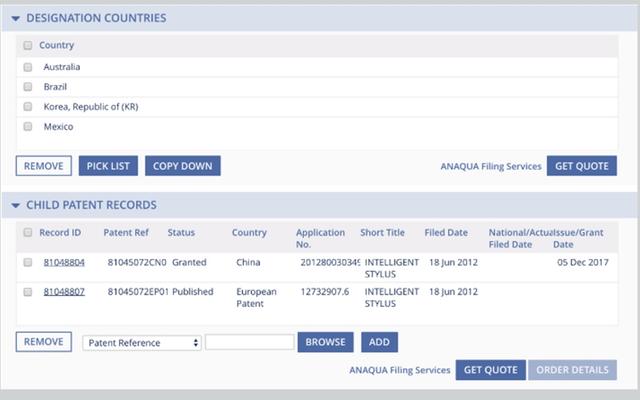Check the Brazil checkbox
Image resolution: width=640 pixels, height=400 pixels.
[x=28, y=87]
